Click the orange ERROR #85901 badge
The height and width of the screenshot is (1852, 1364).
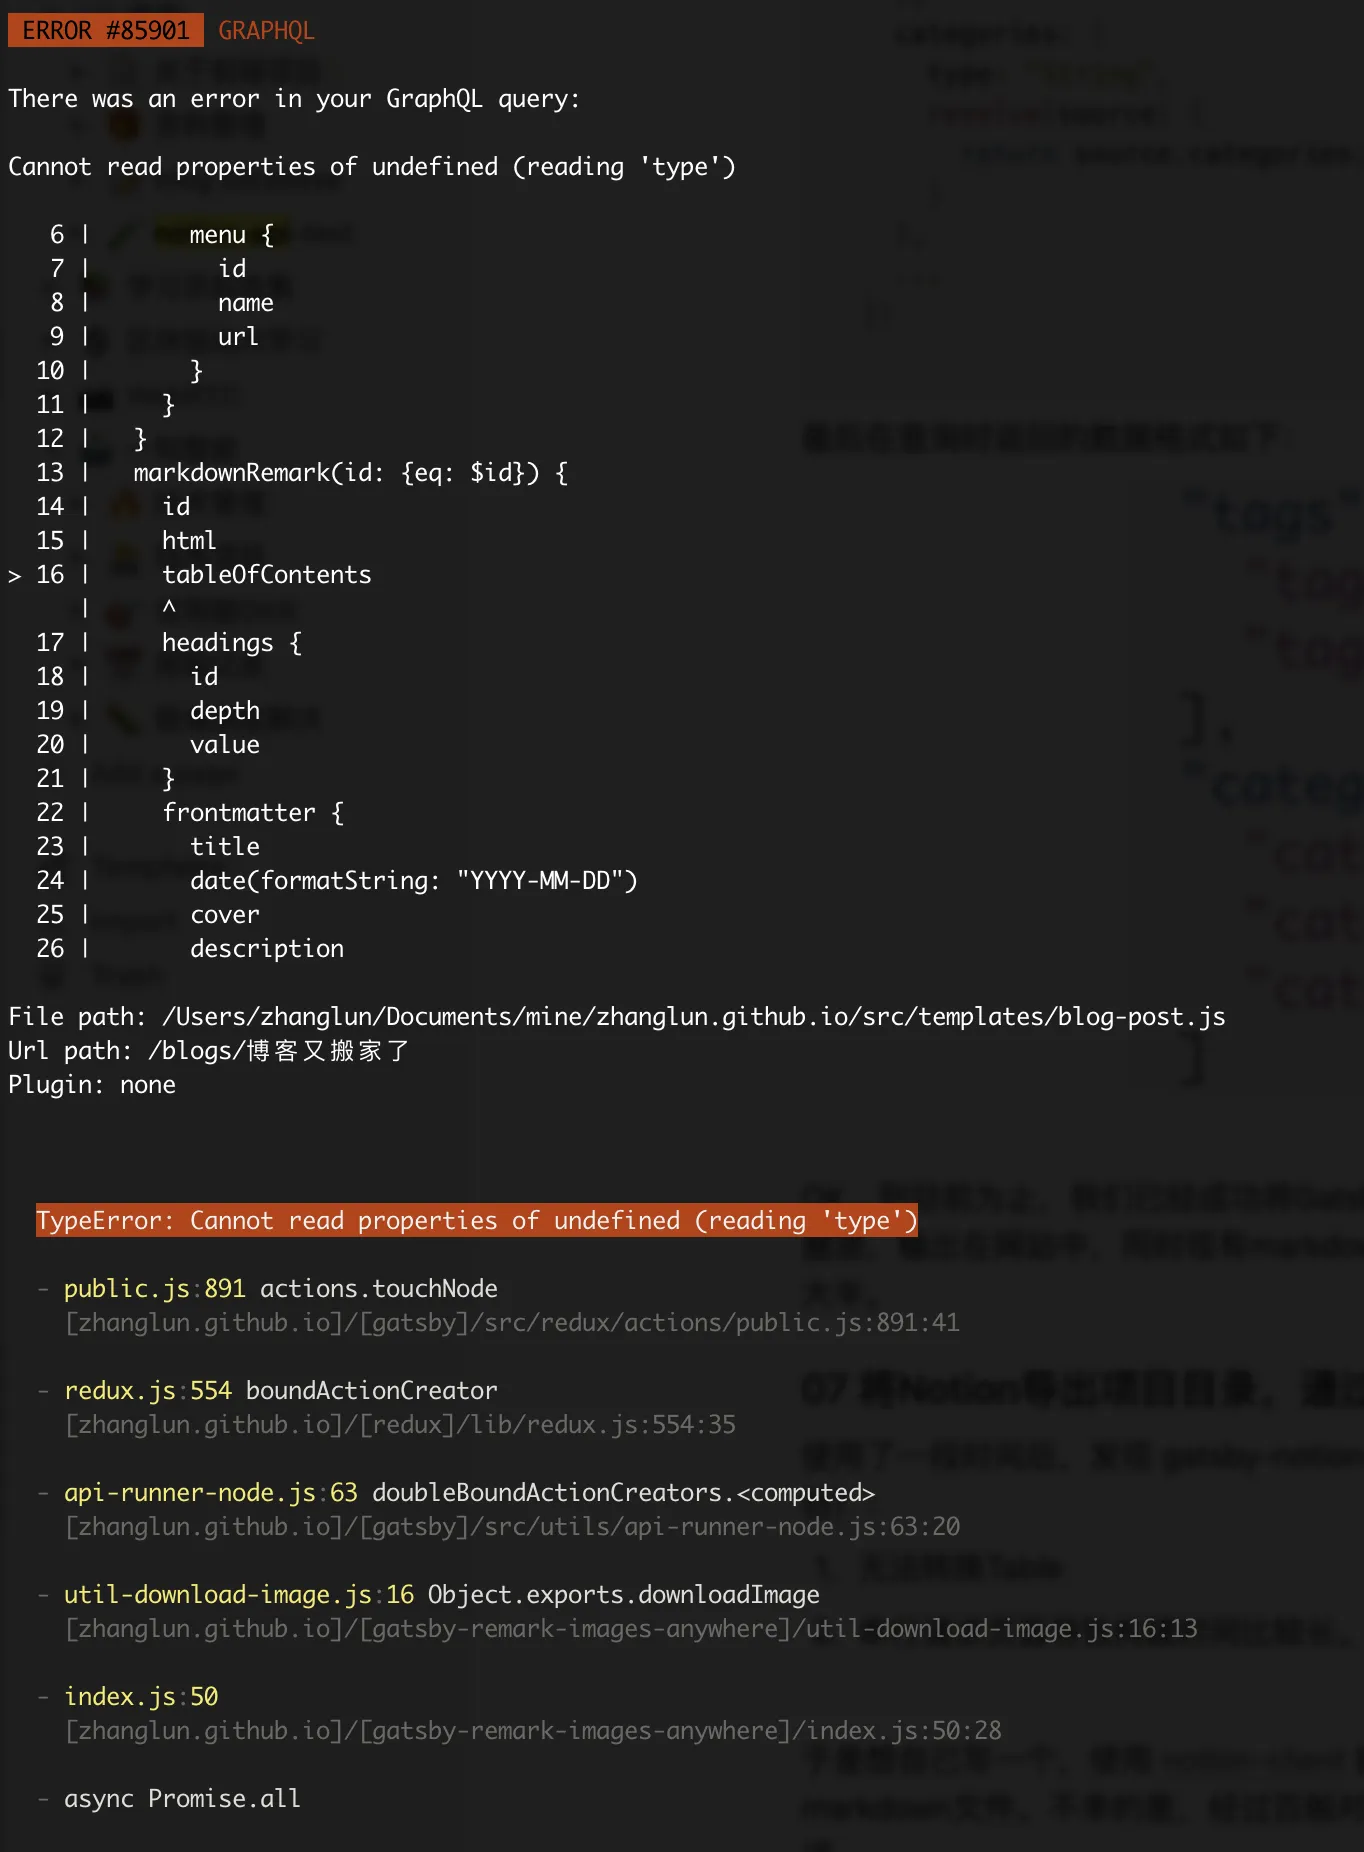105,30
